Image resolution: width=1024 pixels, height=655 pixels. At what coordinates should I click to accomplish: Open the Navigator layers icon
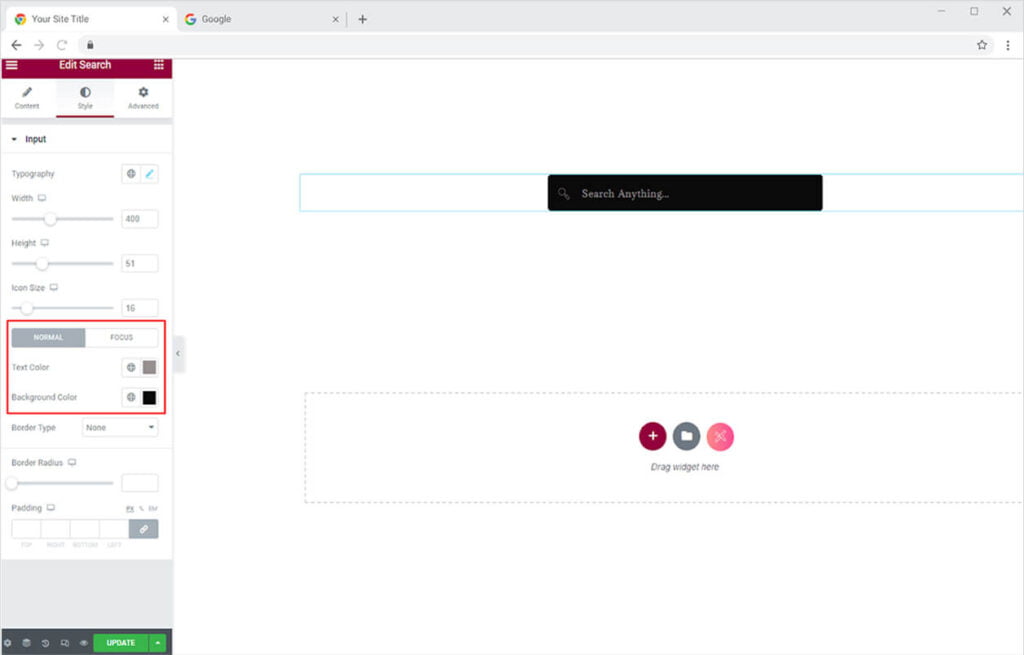pos(26,643)
